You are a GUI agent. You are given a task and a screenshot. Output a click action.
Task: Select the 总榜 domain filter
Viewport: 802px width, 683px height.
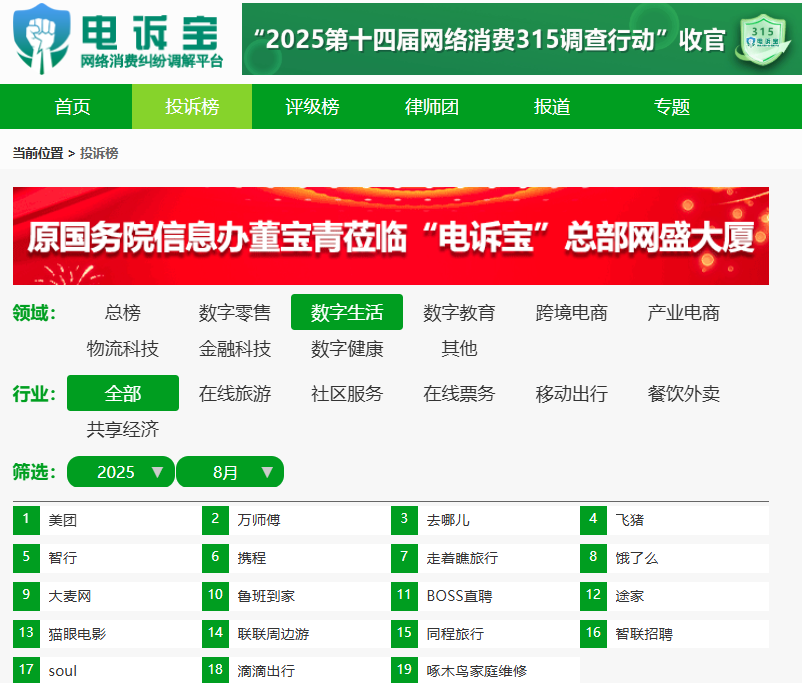123,312
